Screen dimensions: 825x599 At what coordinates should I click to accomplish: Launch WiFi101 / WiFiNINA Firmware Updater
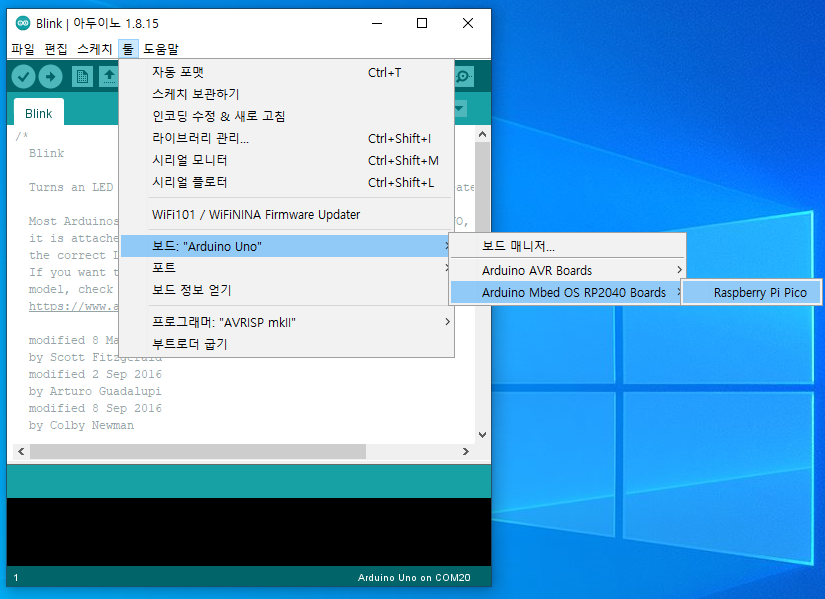287,215
